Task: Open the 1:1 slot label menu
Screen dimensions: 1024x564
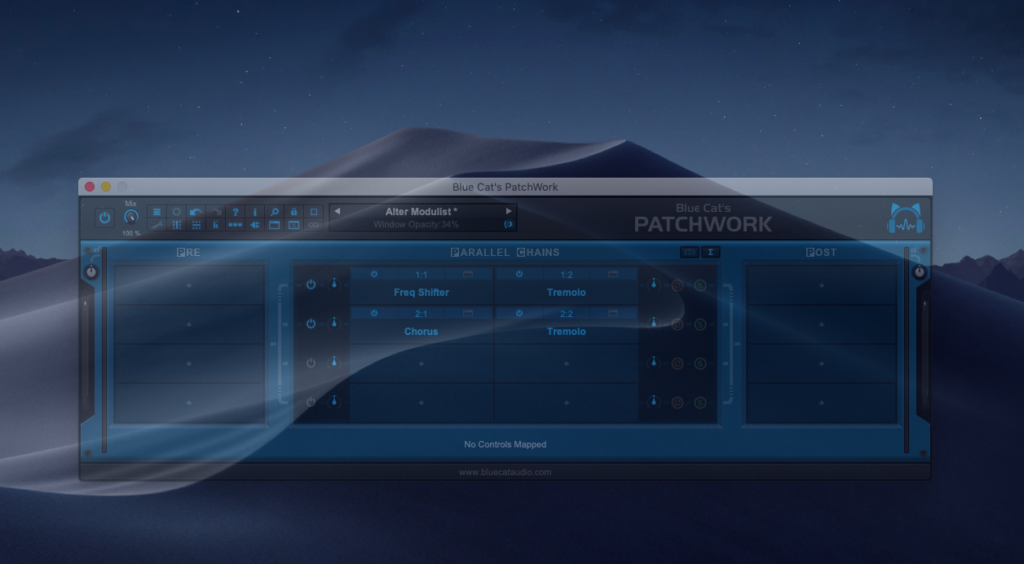Action: pos(421,275)
